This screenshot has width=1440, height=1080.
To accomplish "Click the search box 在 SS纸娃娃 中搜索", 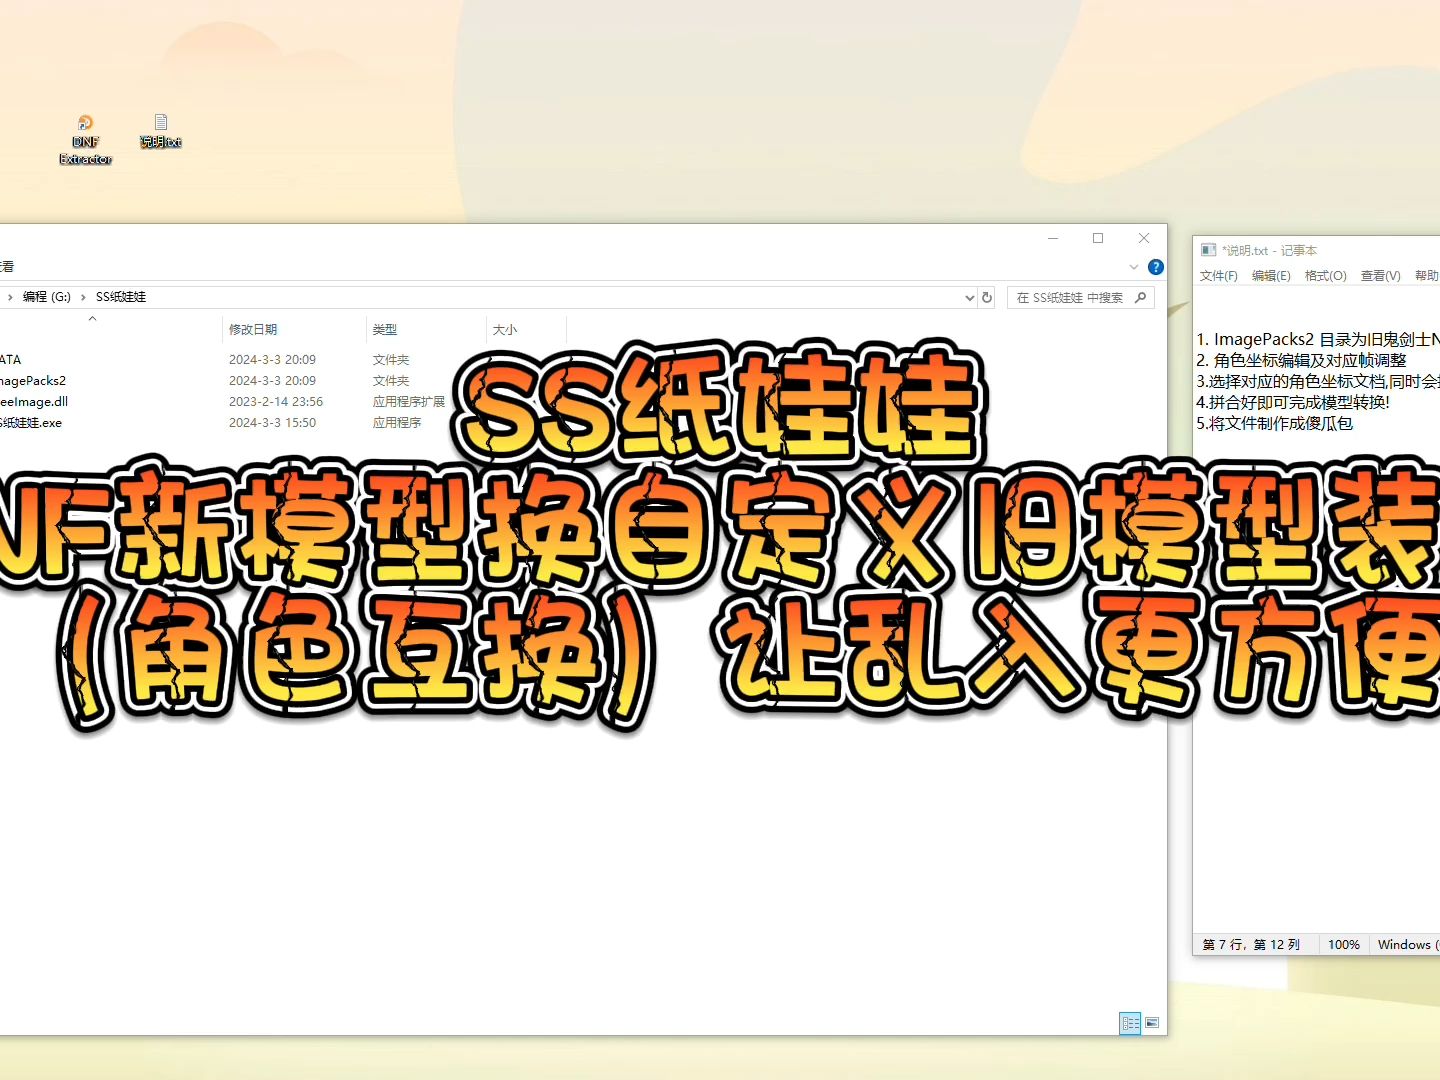I will point(1080,297).
